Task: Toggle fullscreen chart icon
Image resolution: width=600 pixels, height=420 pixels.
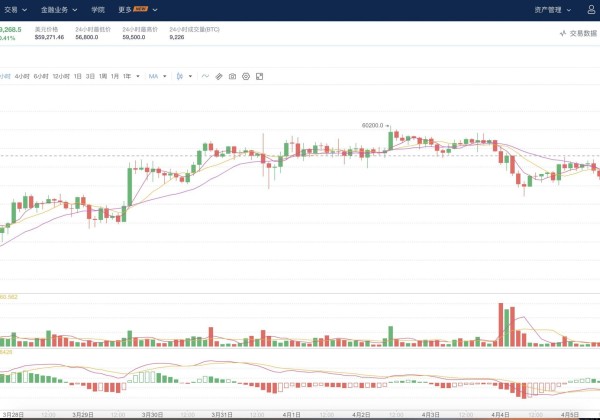Action: [259, 76]
